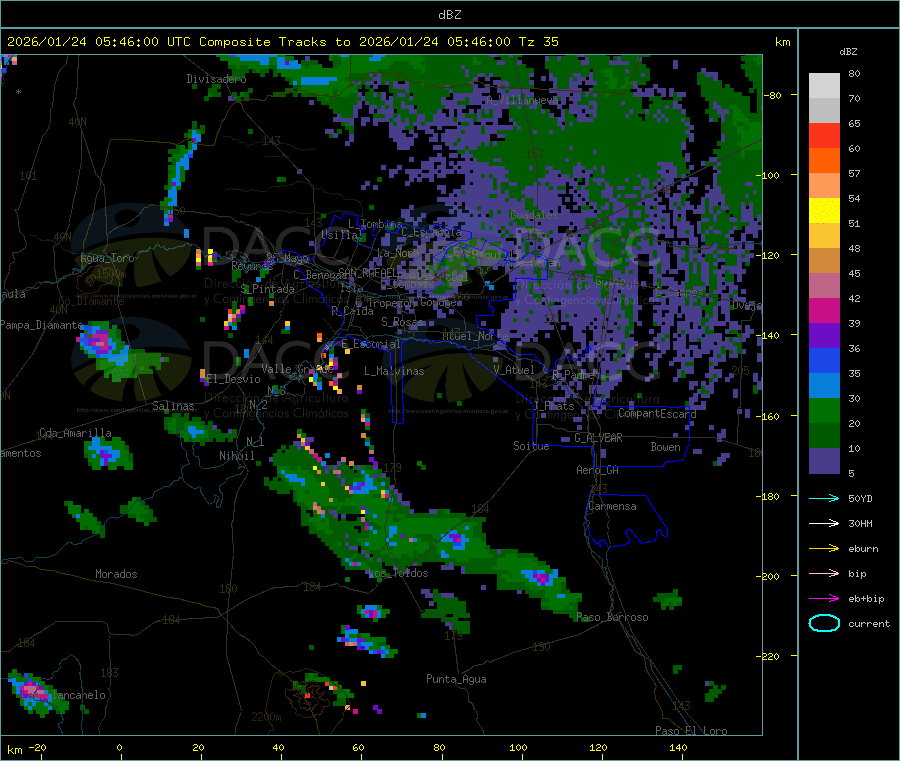
Task: Click the 'Los_Toldos' place label
Action: coord(398,573)
